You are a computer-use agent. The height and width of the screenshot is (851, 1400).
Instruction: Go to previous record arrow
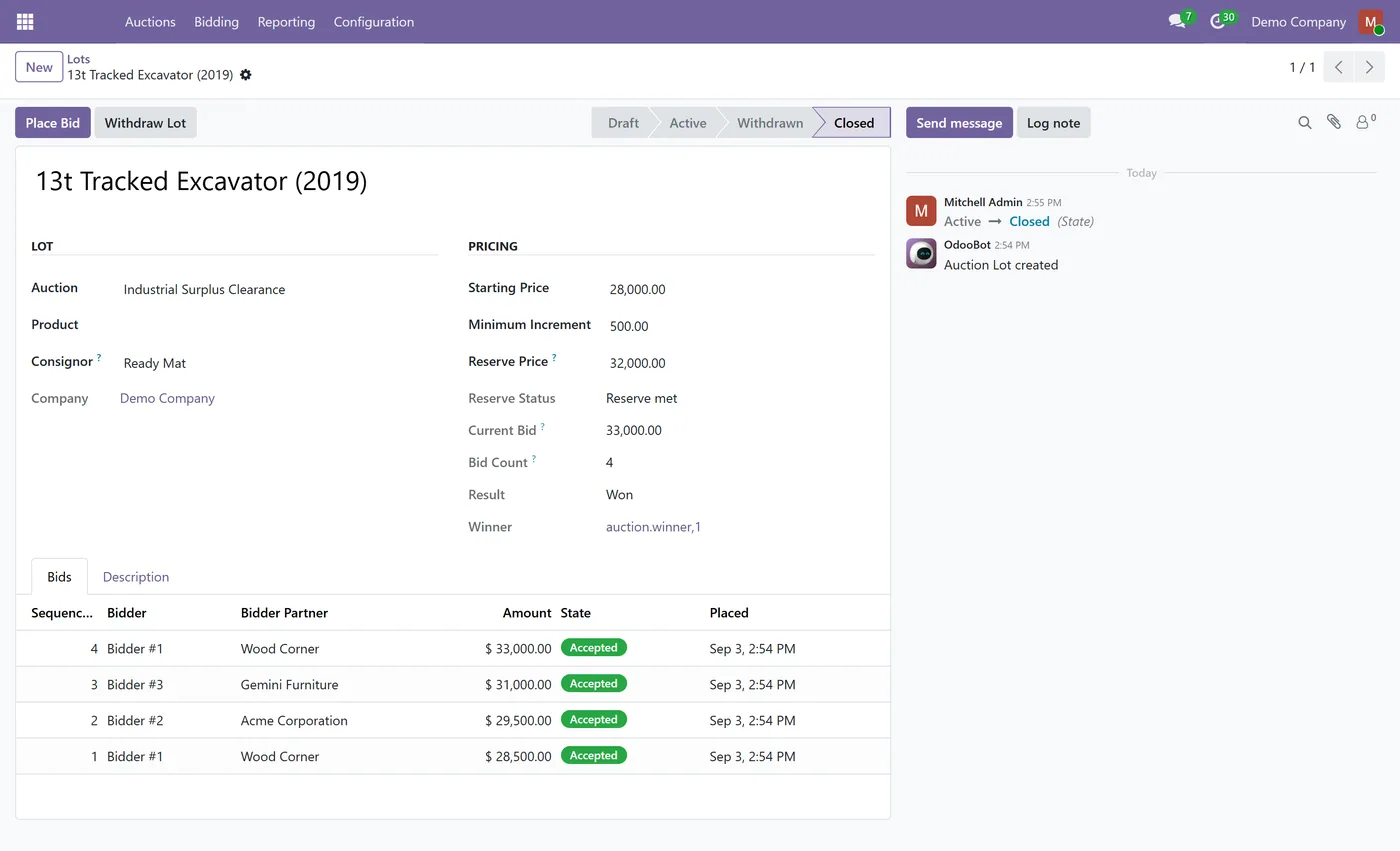tap(1339, 67)
